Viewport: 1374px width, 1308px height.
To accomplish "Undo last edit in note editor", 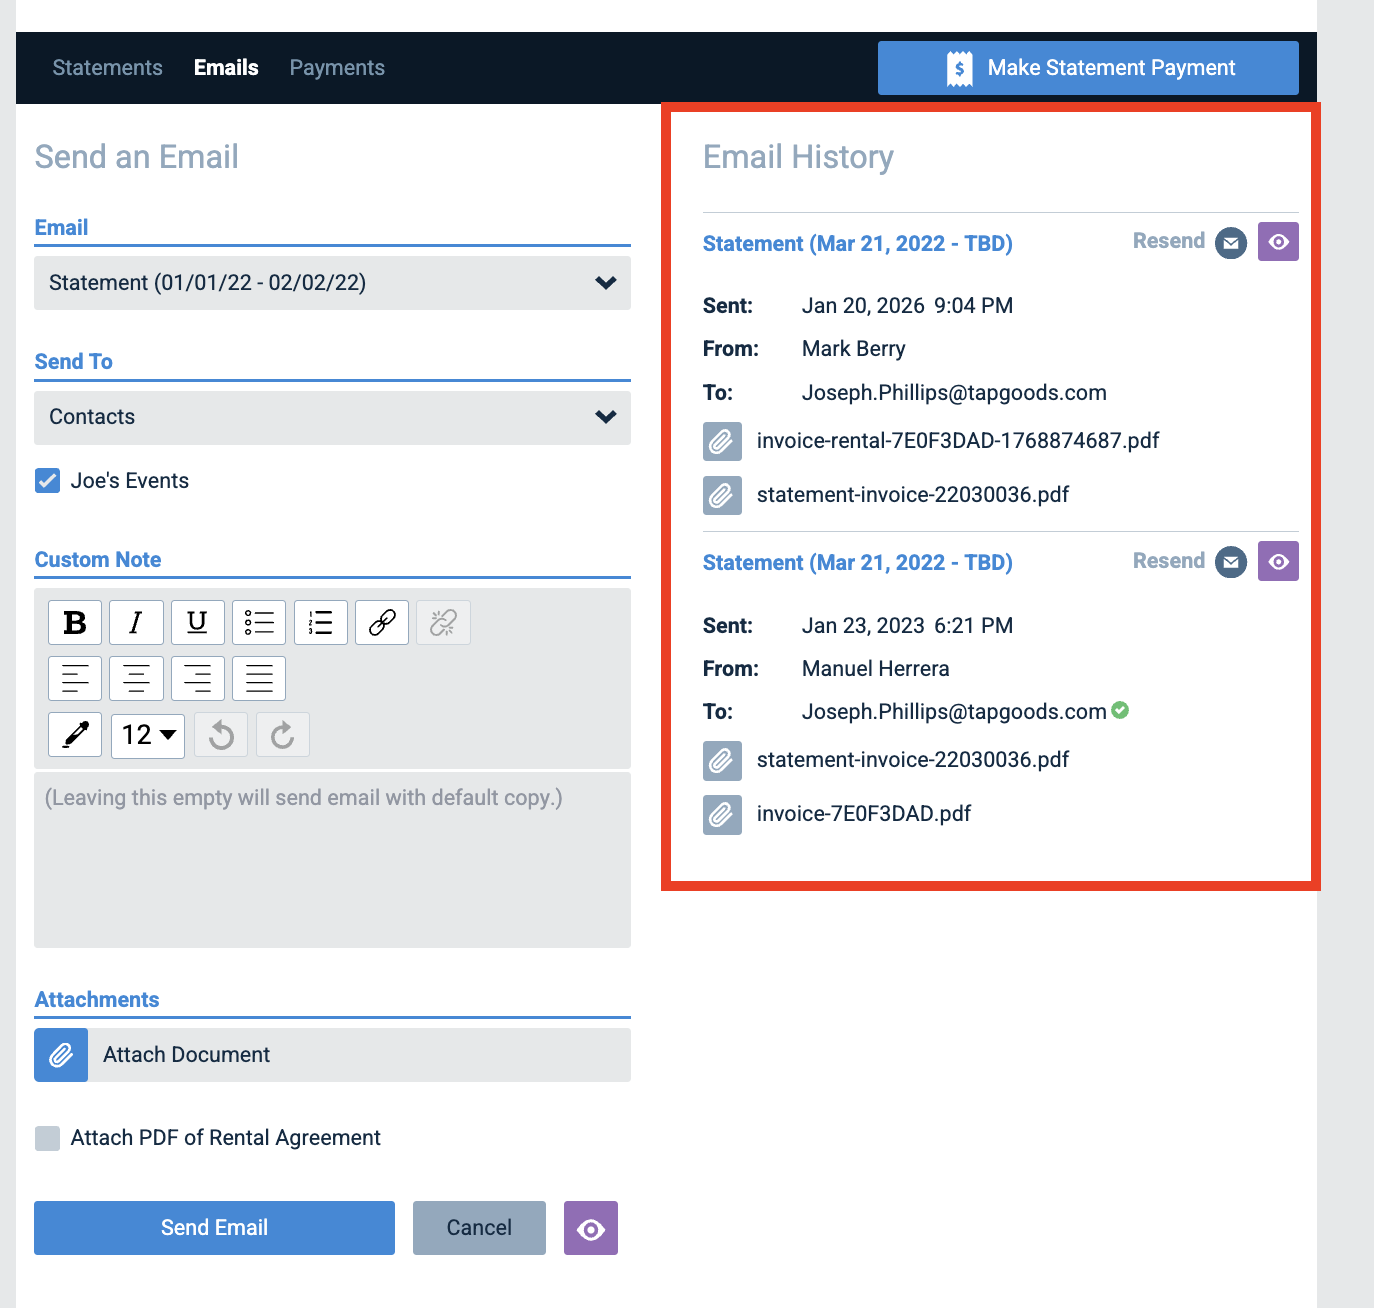I will [x=221, y=735].
